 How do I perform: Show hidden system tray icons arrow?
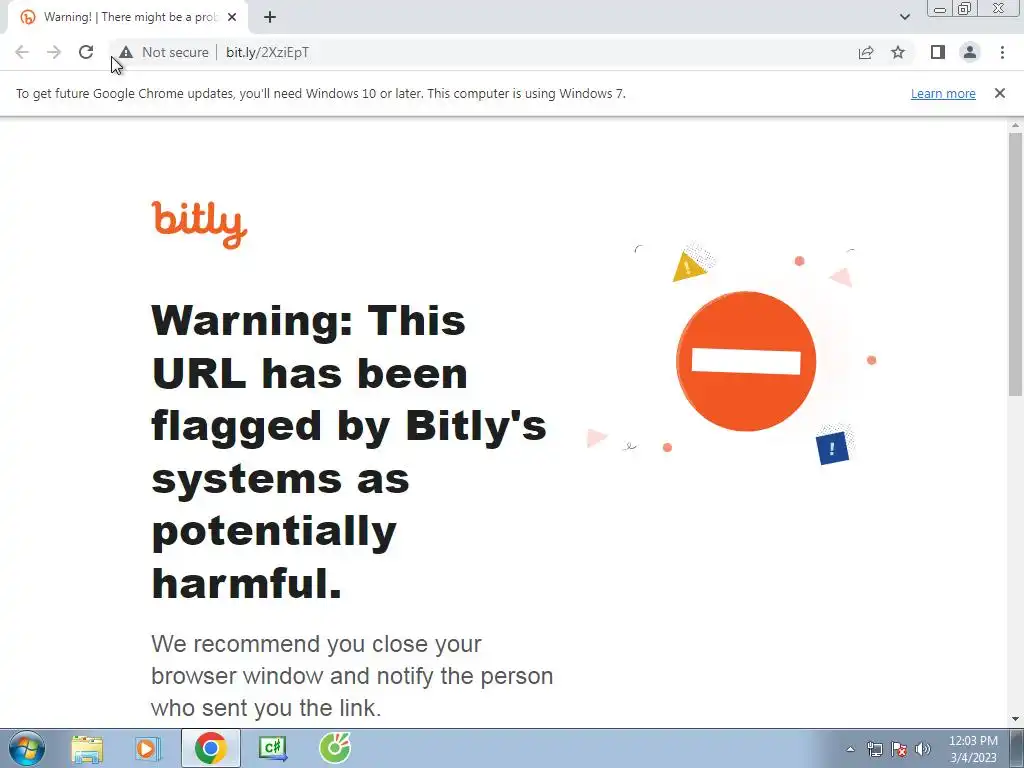(850, 749)
